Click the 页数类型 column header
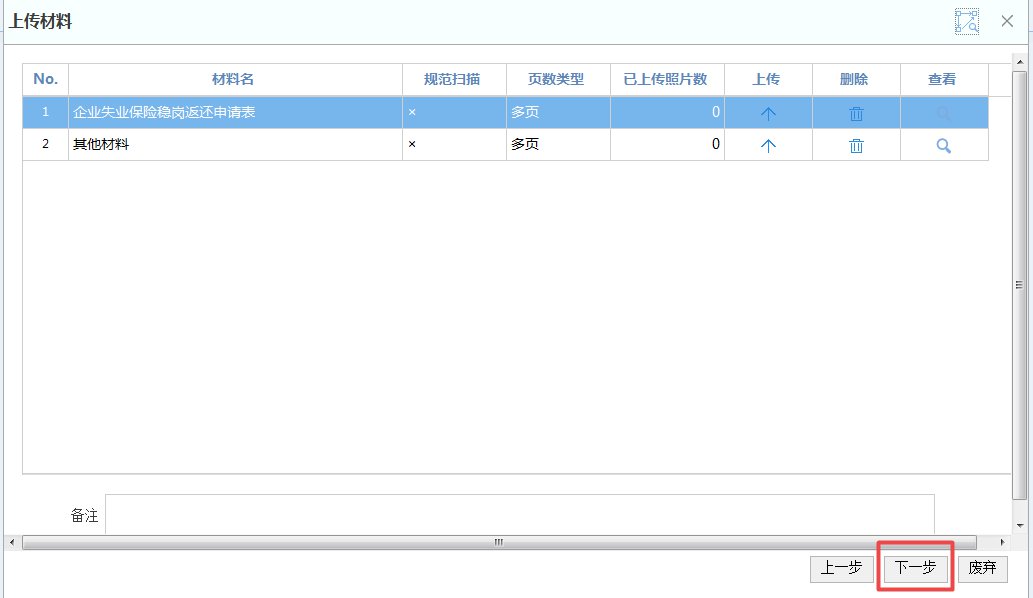The width and height of the screenshot is (1033, 598). point(556,80)
